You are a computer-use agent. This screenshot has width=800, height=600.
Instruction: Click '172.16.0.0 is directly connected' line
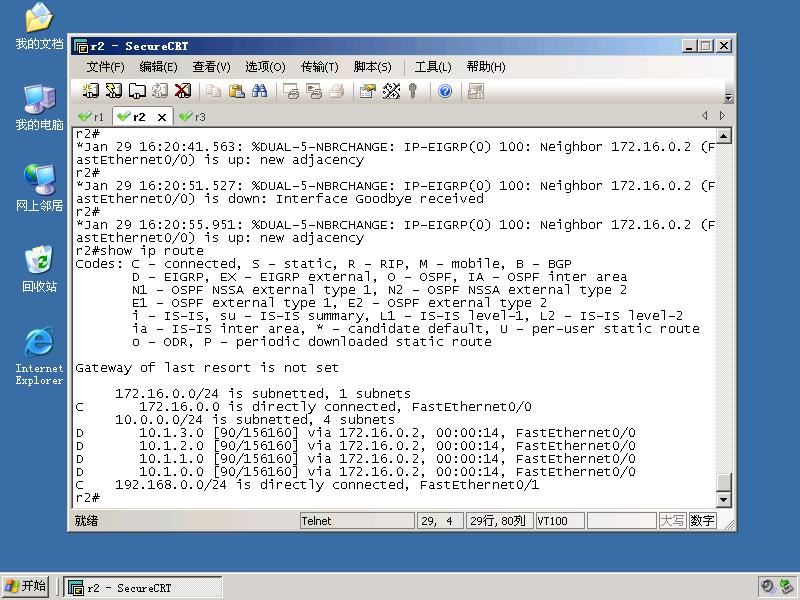pyautogui.click(x=304, y=407)
